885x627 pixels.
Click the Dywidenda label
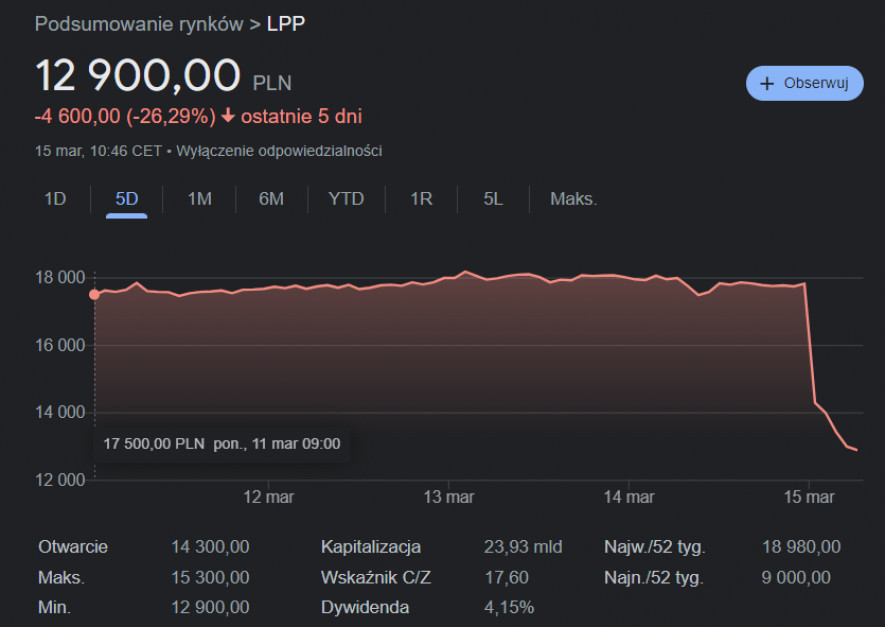[x=365, y=607]
